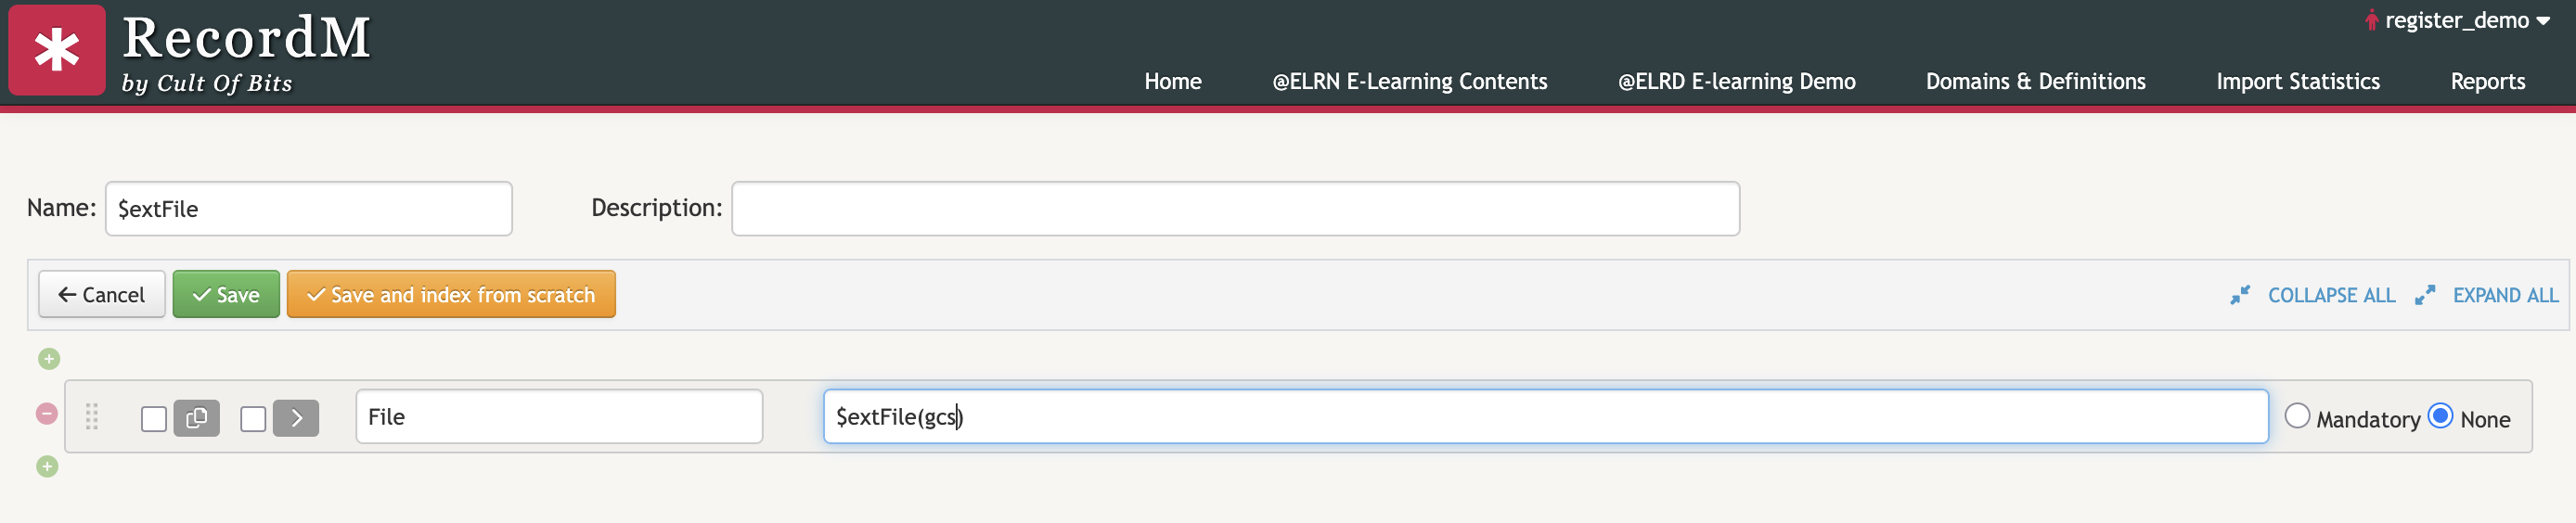Expand the File field with chevron button
This screenshot has width=2576, height=523.
click(296, 418)
